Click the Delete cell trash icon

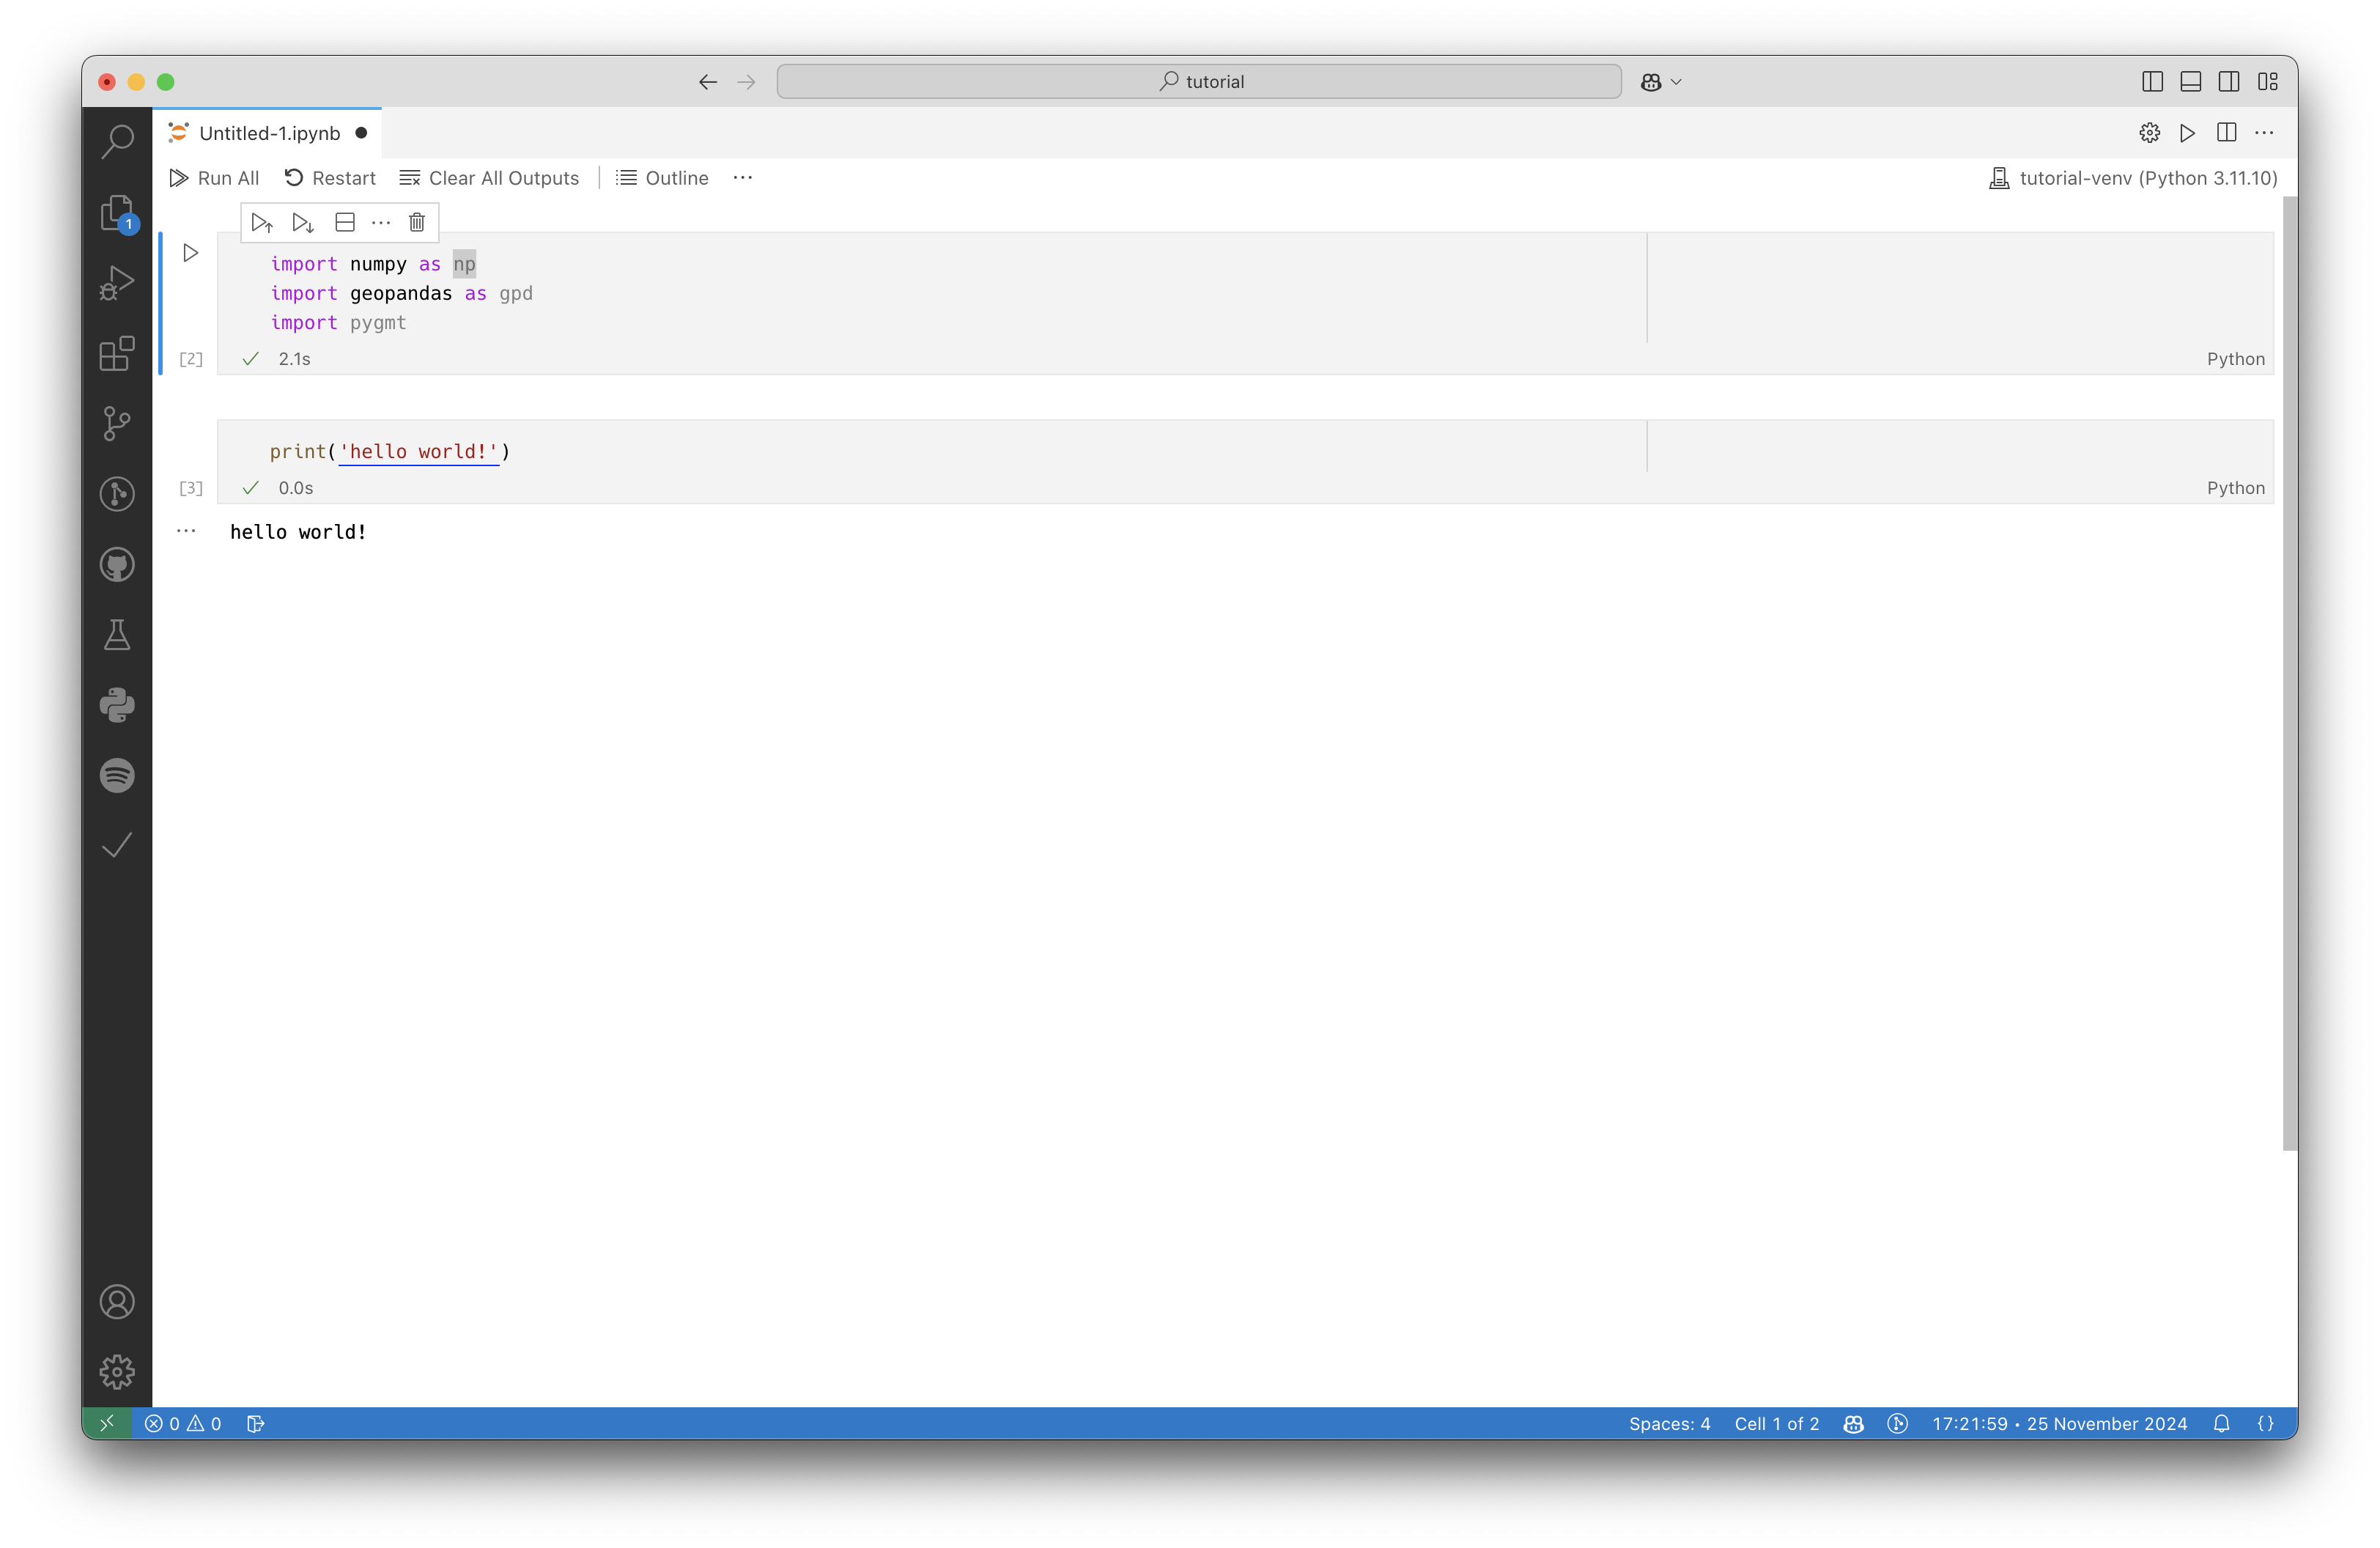[416, 222]
